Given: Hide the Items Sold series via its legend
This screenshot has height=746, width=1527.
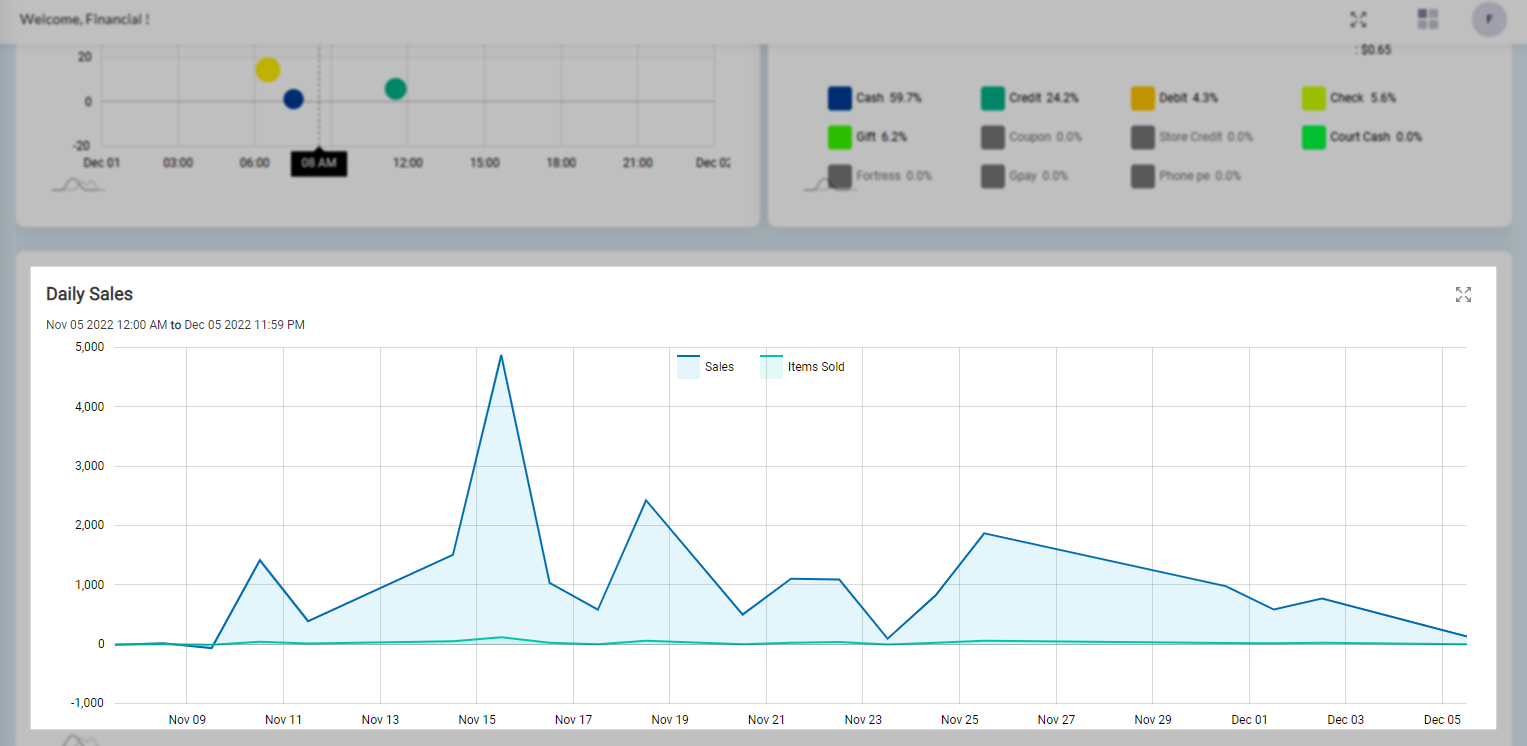Looking at the screenshot, I should coord(802,367).
